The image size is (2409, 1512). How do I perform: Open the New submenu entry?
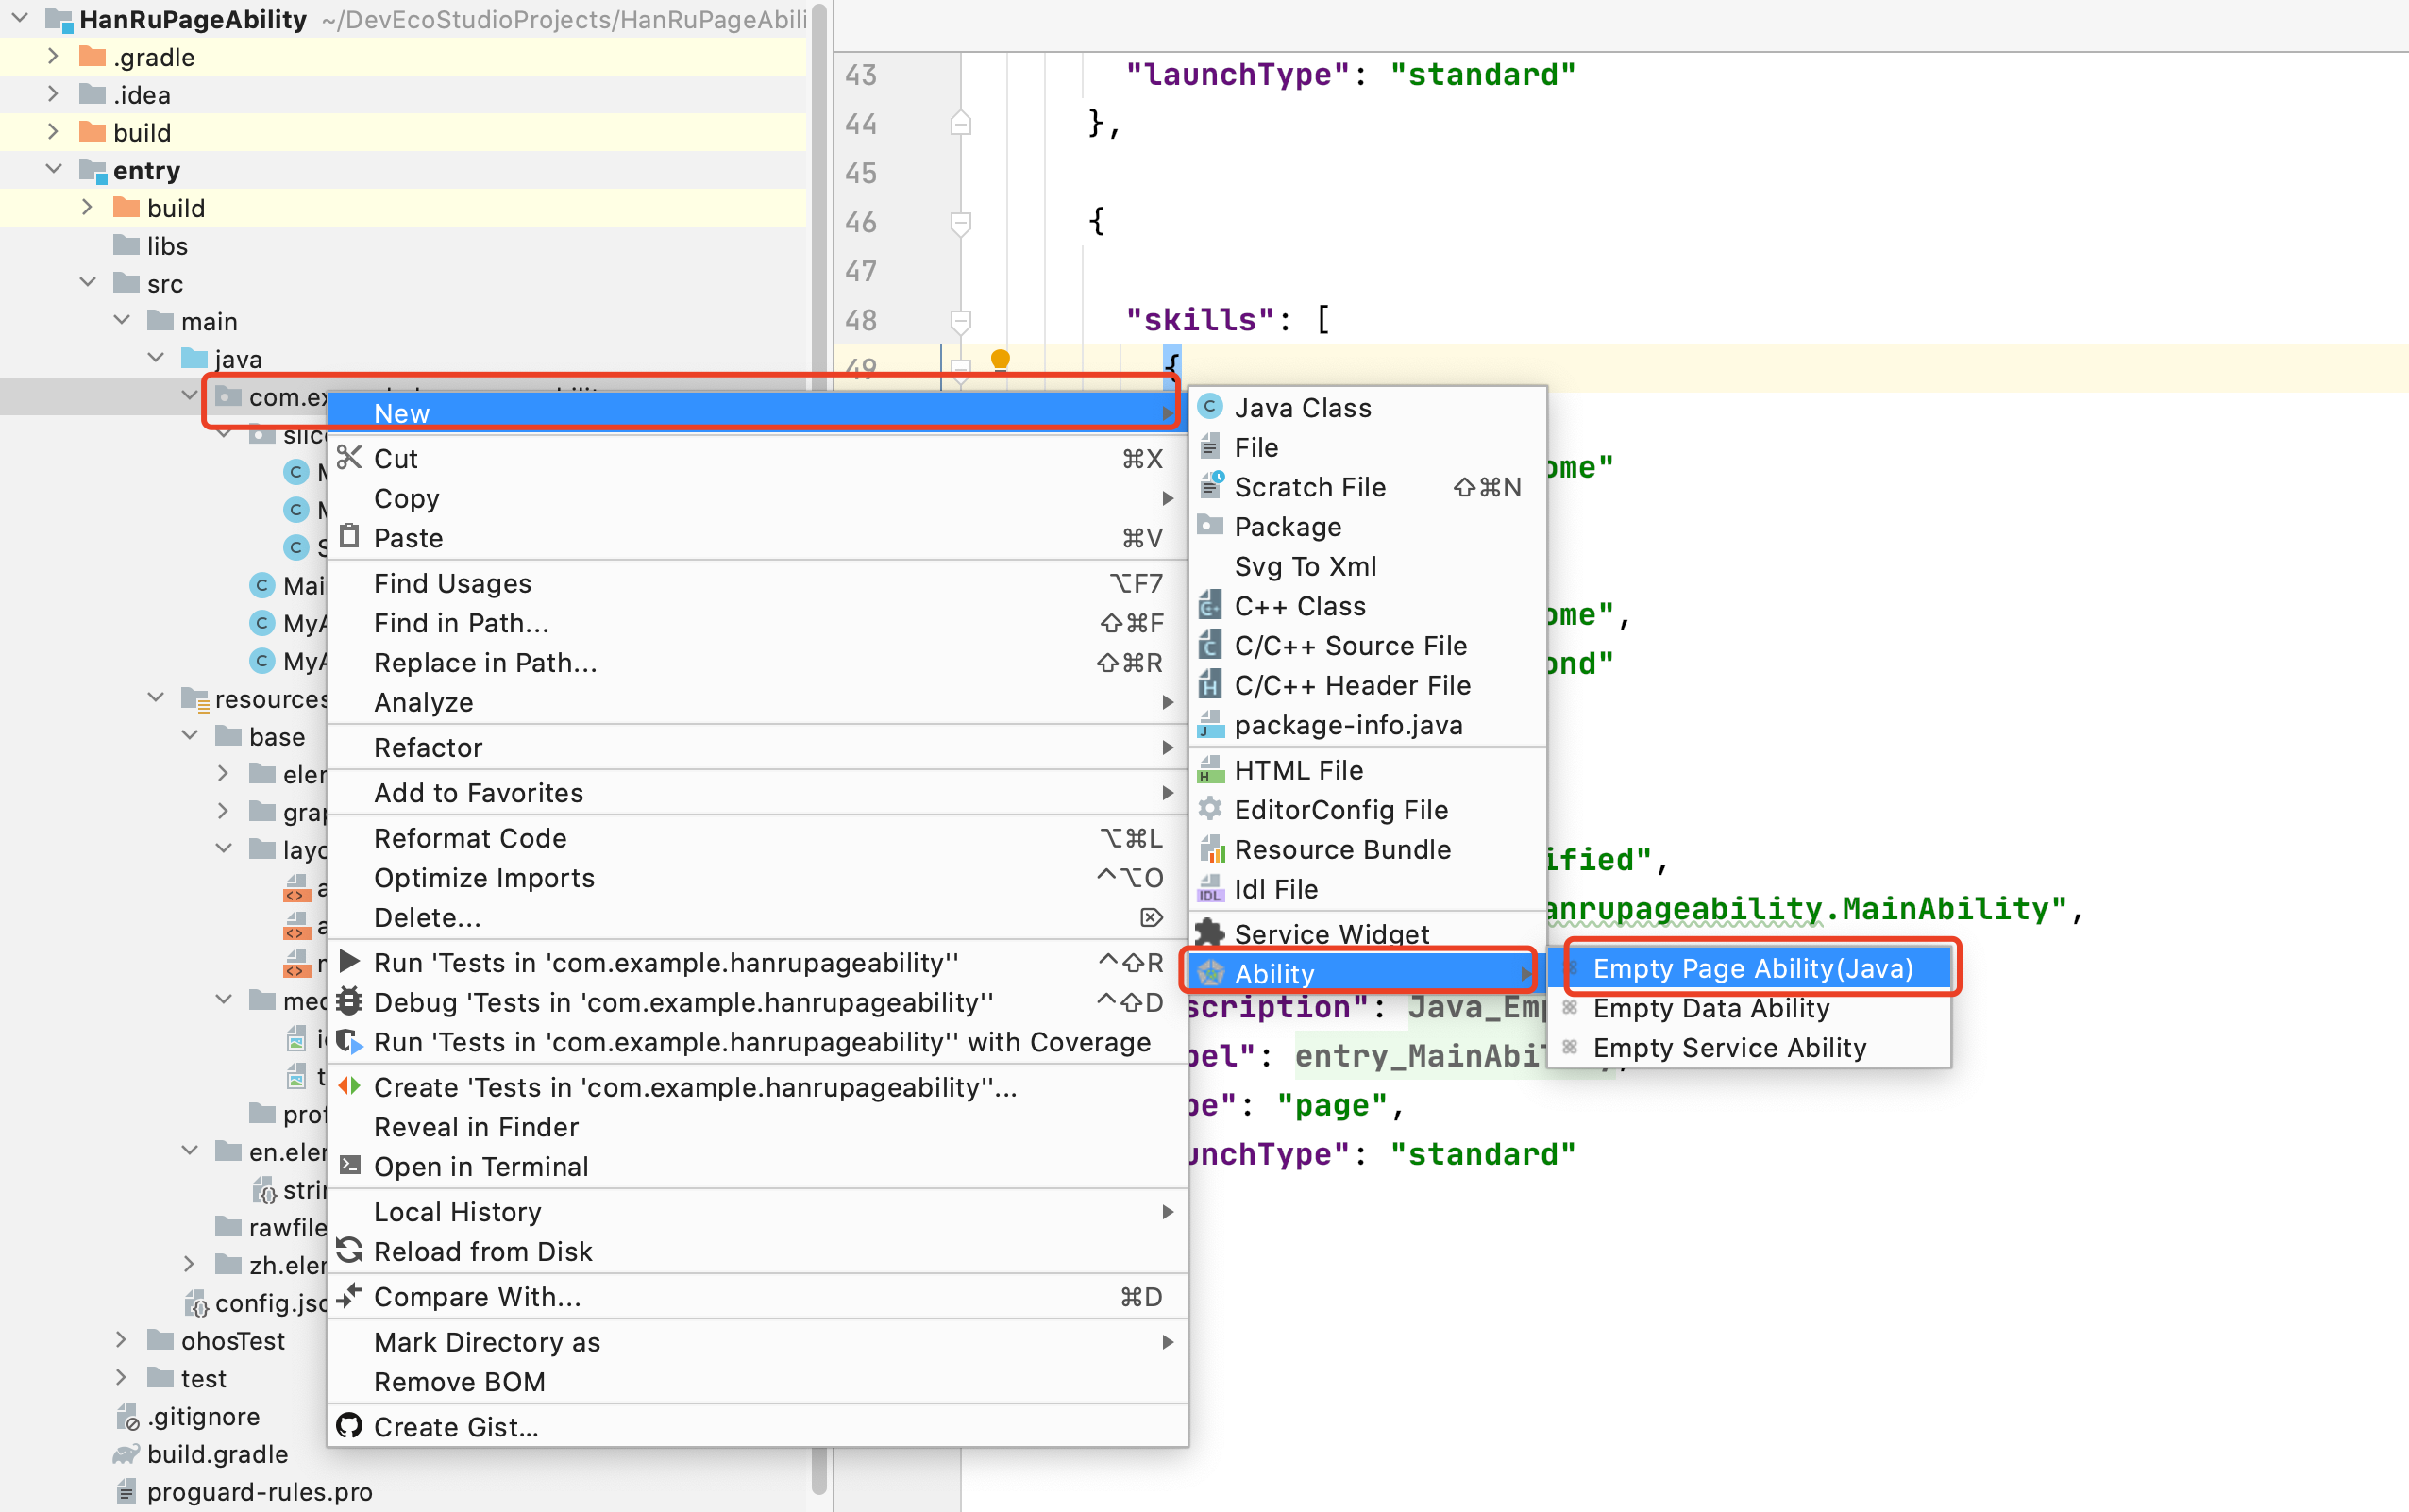758,413
